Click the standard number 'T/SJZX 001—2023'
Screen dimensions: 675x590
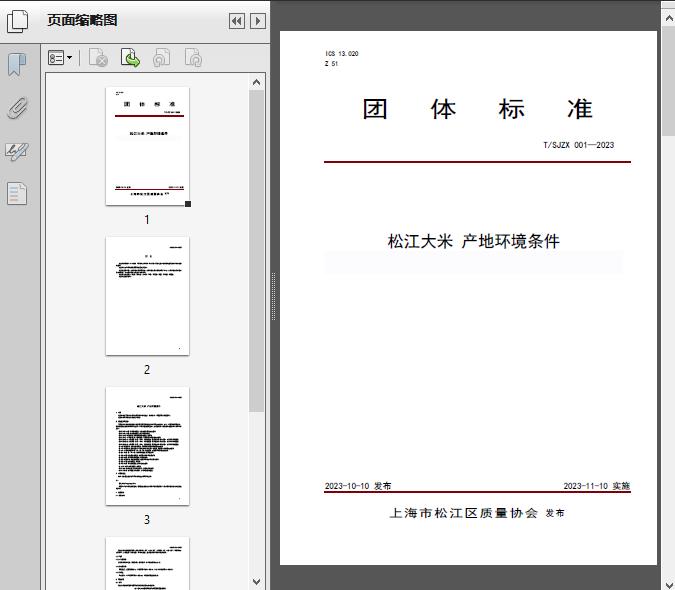point(579,145)
